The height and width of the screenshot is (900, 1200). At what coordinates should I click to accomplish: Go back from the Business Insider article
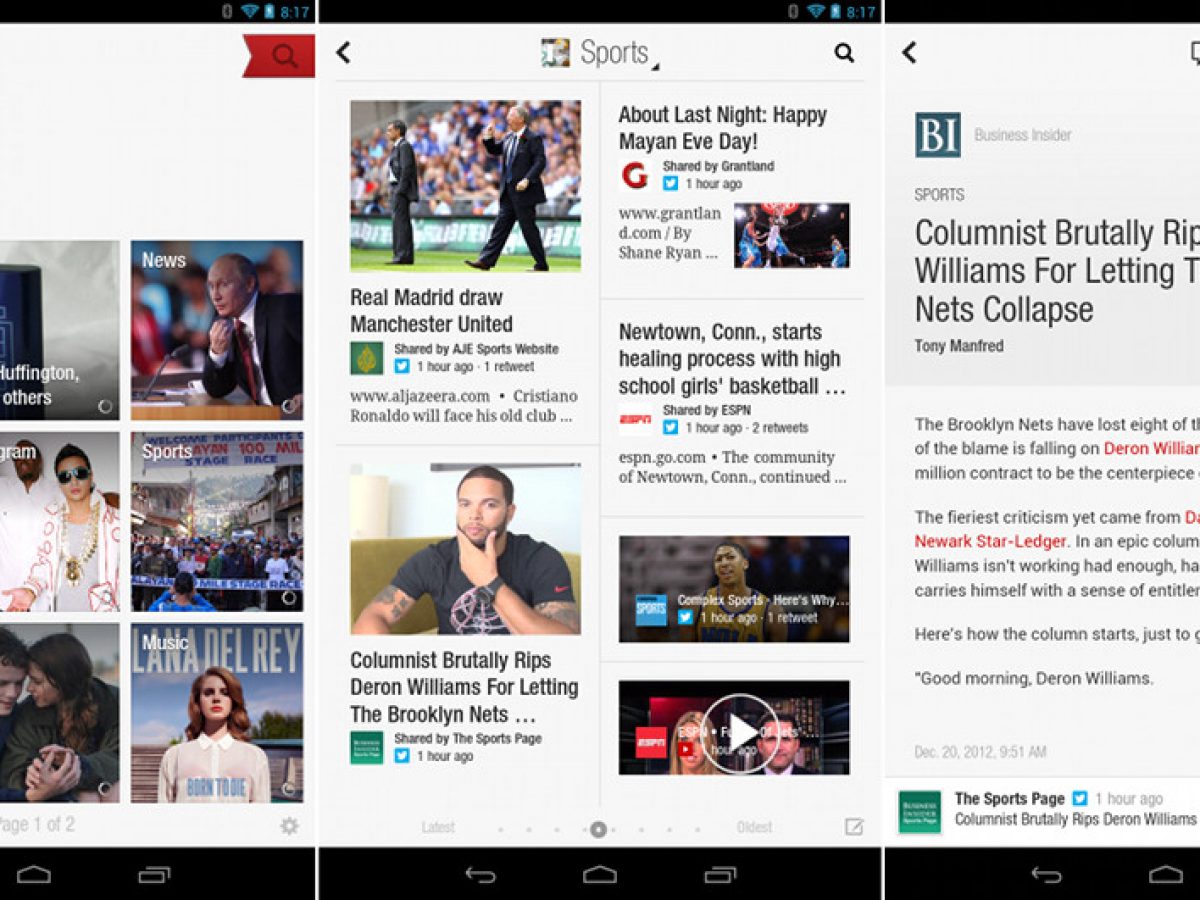(909, 53)
